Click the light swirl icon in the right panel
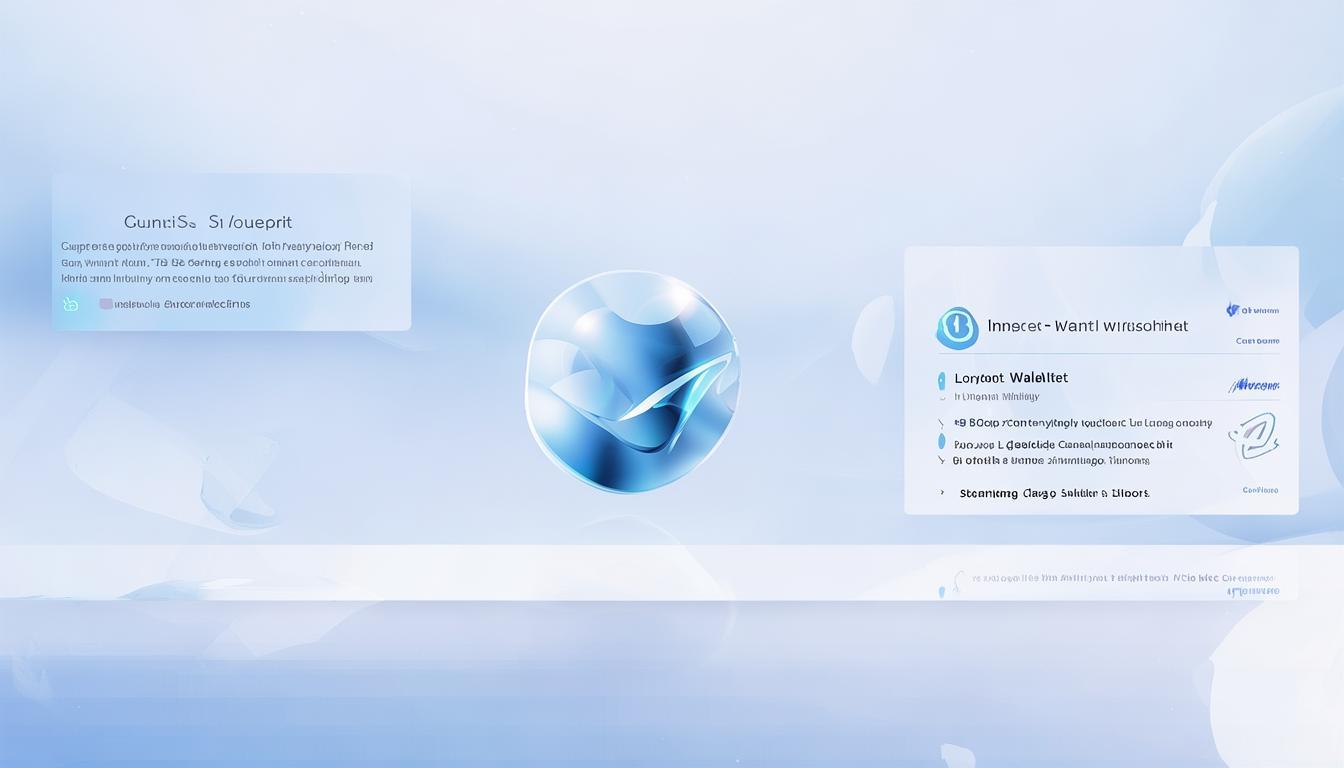1344x768 pixels. [x=1254, y=436]
